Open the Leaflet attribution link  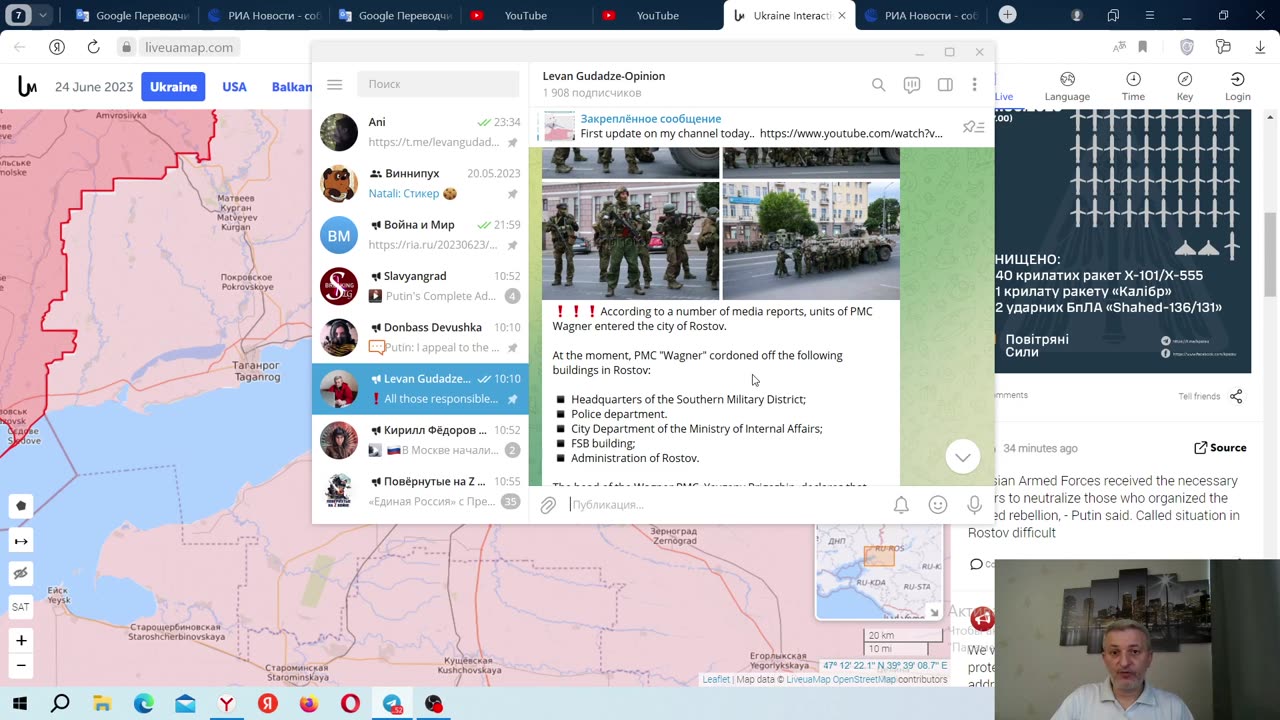click(x=716, y=680)
